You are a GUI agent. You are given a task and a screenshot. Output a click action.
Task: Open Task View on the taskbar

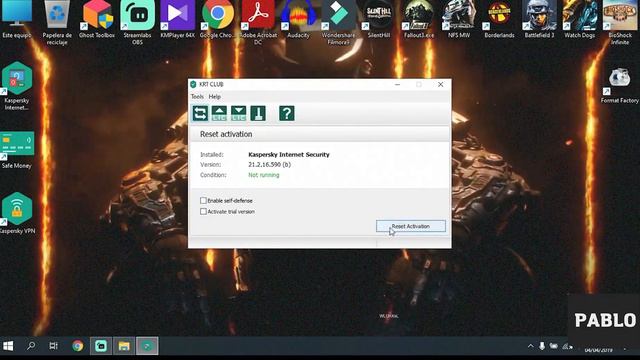point(53,346)
